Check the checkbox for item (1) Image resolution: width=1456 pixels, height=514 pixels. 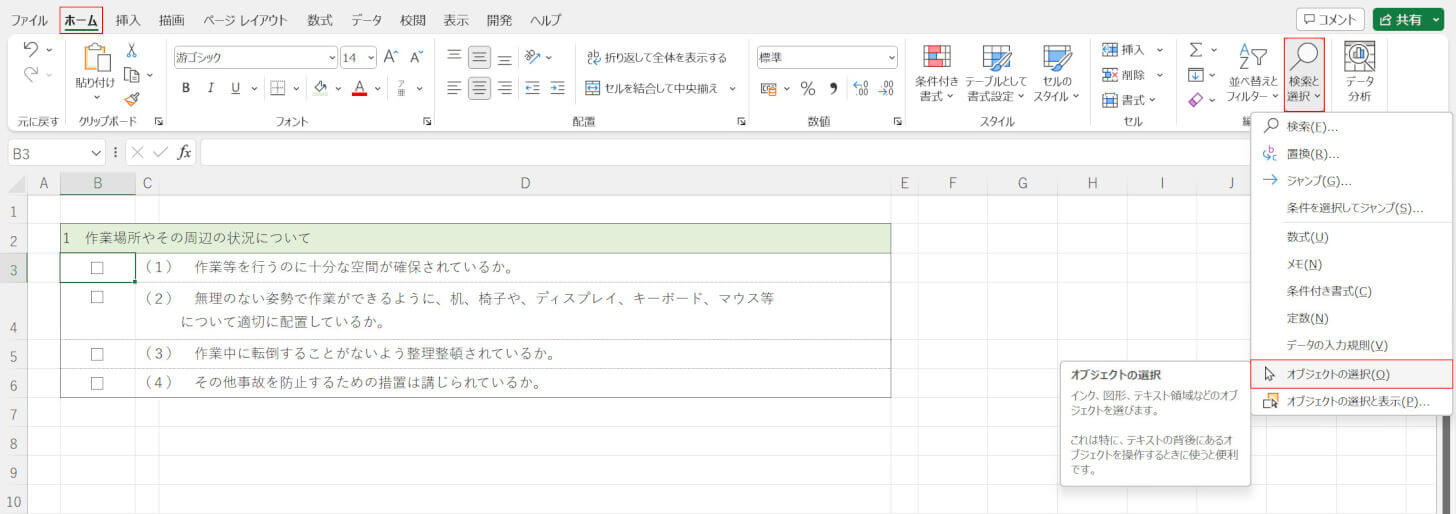[x=97, y=268]
